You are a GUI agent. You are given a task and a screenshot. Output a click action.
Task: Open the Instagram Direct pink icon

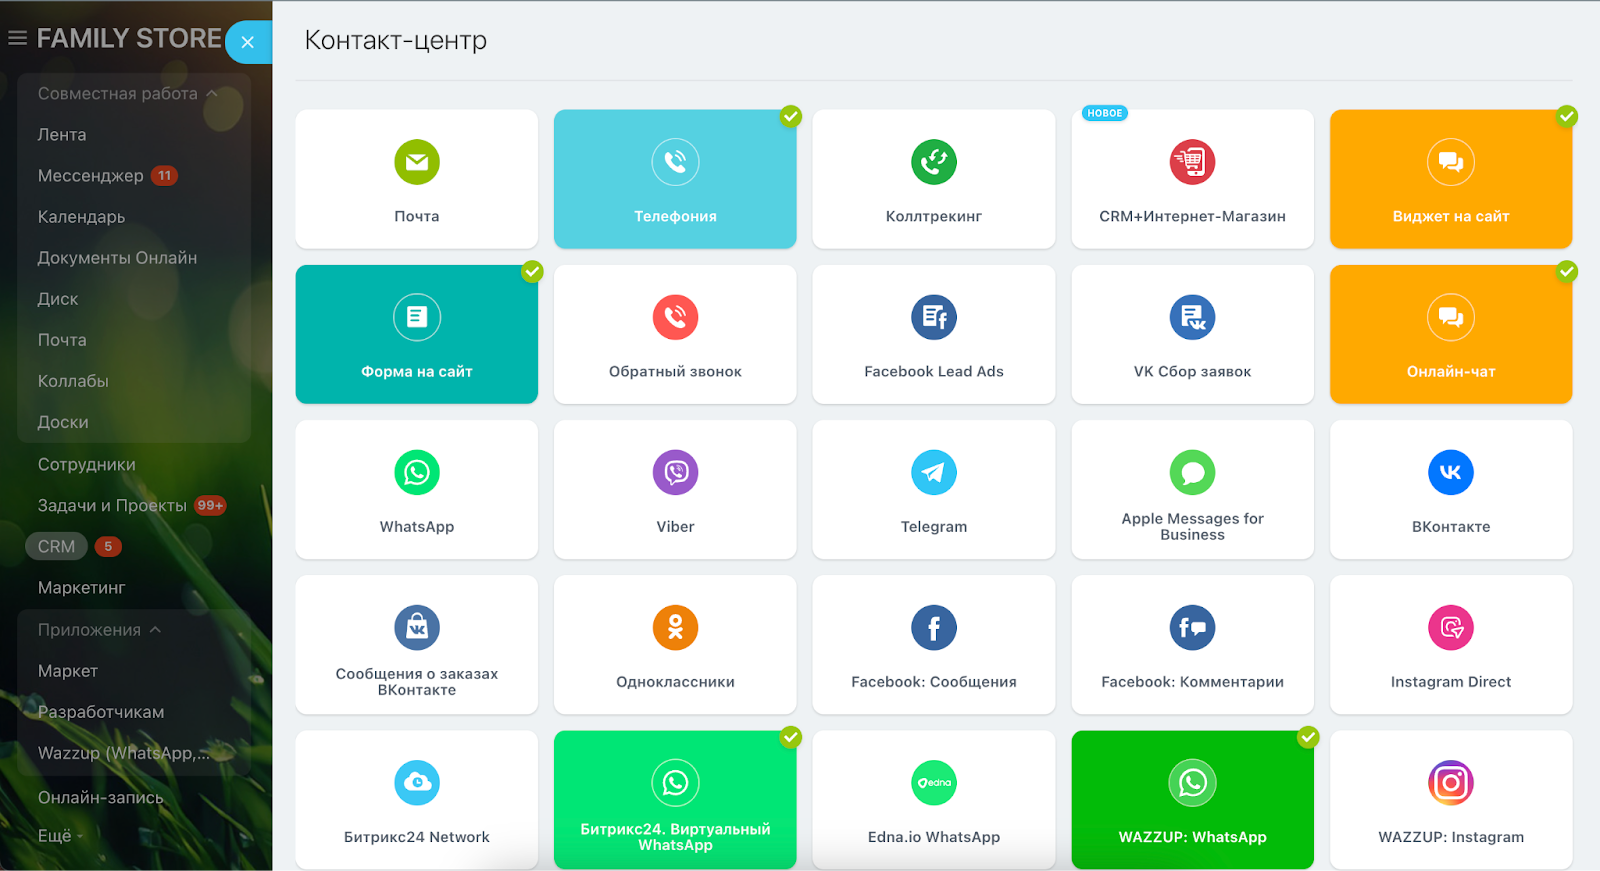click(1451, 628)
